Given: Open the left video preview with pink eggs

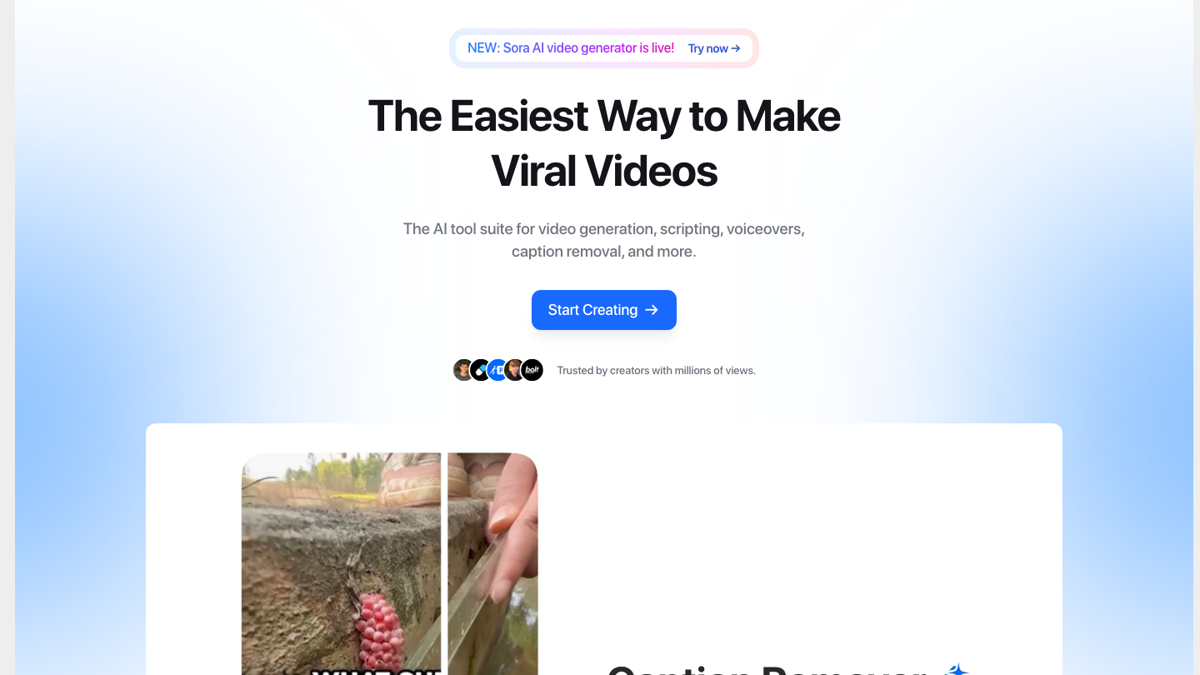Looking at the screenshot, I should [x=341, y=564].
